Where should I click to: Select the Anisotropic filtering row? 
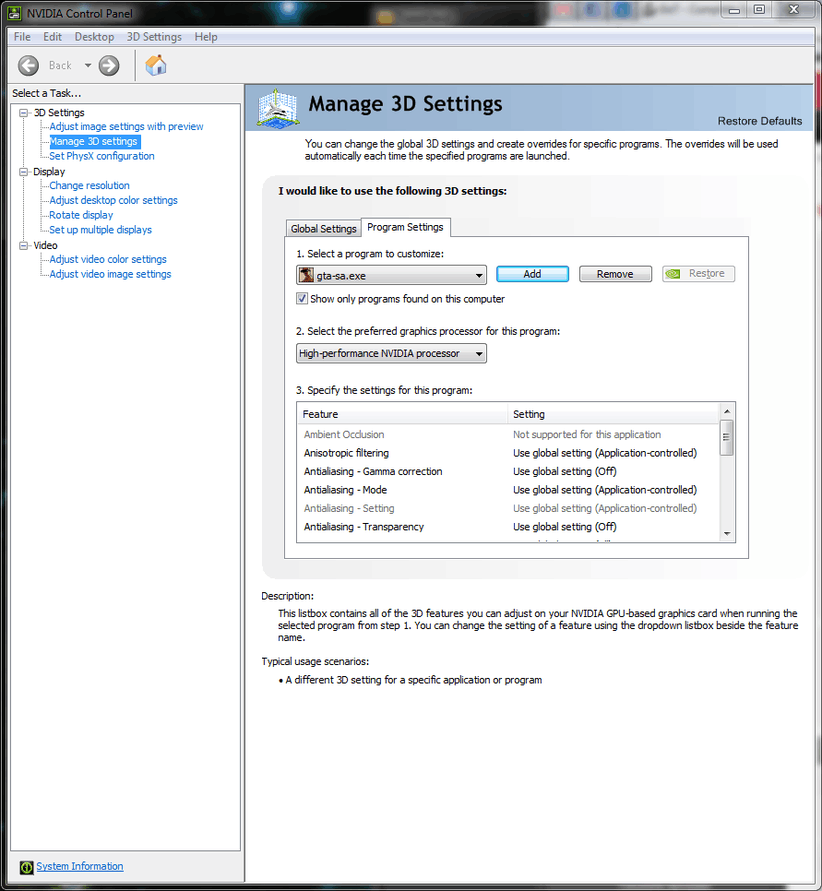tap(508, 453)
